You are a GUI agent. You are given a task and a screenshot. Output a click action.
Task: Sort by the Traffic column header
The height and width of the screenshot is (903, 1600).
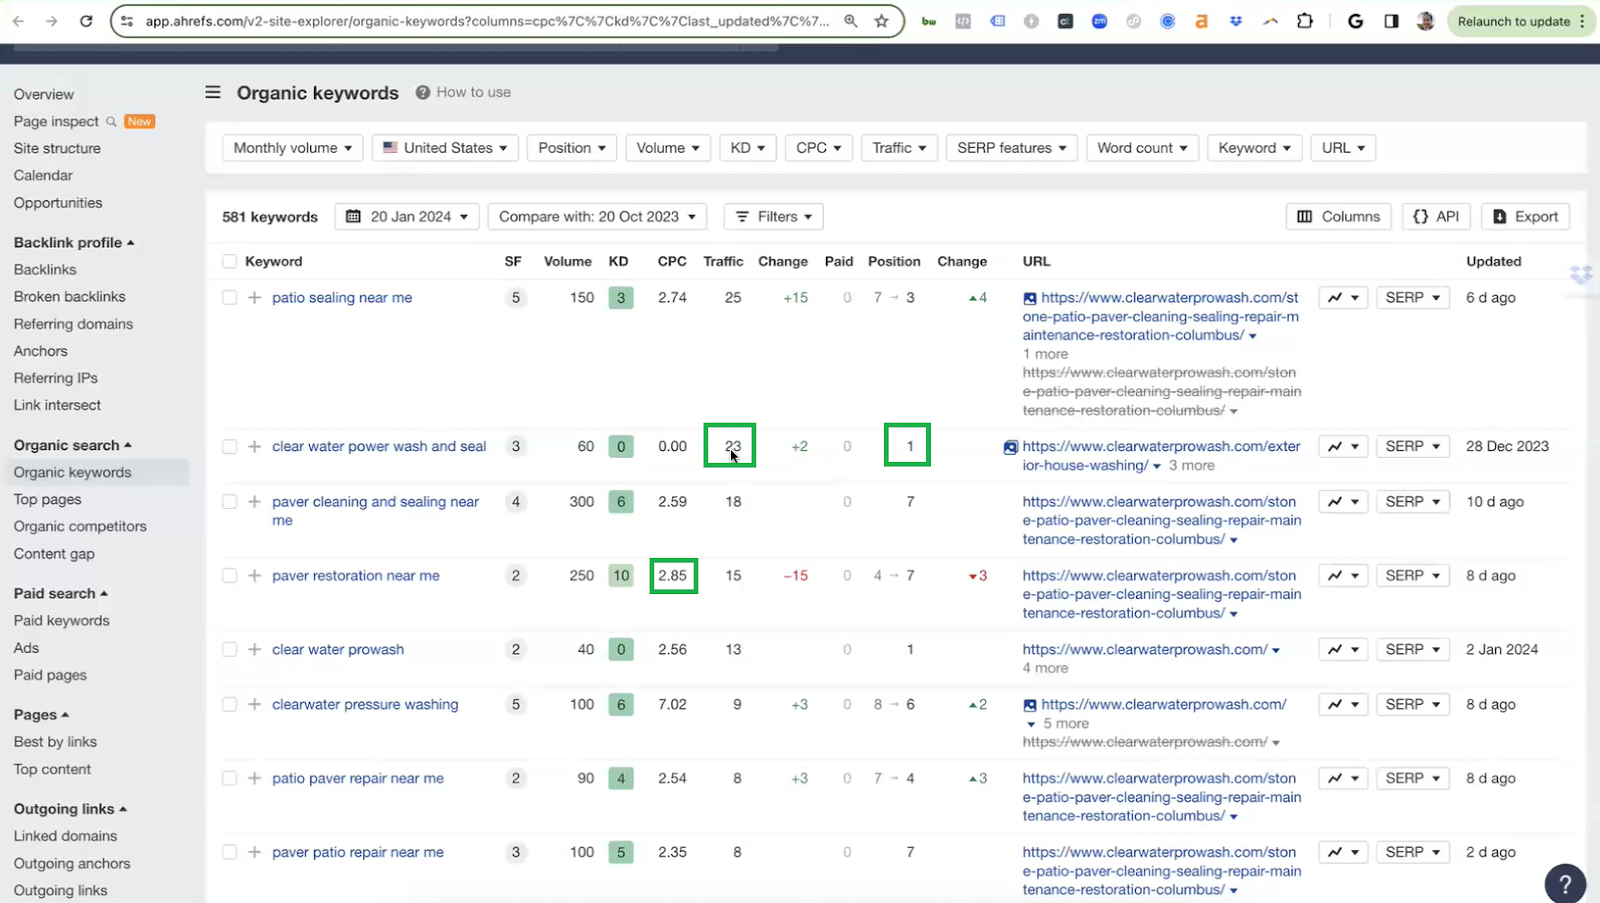pos(723,262)
